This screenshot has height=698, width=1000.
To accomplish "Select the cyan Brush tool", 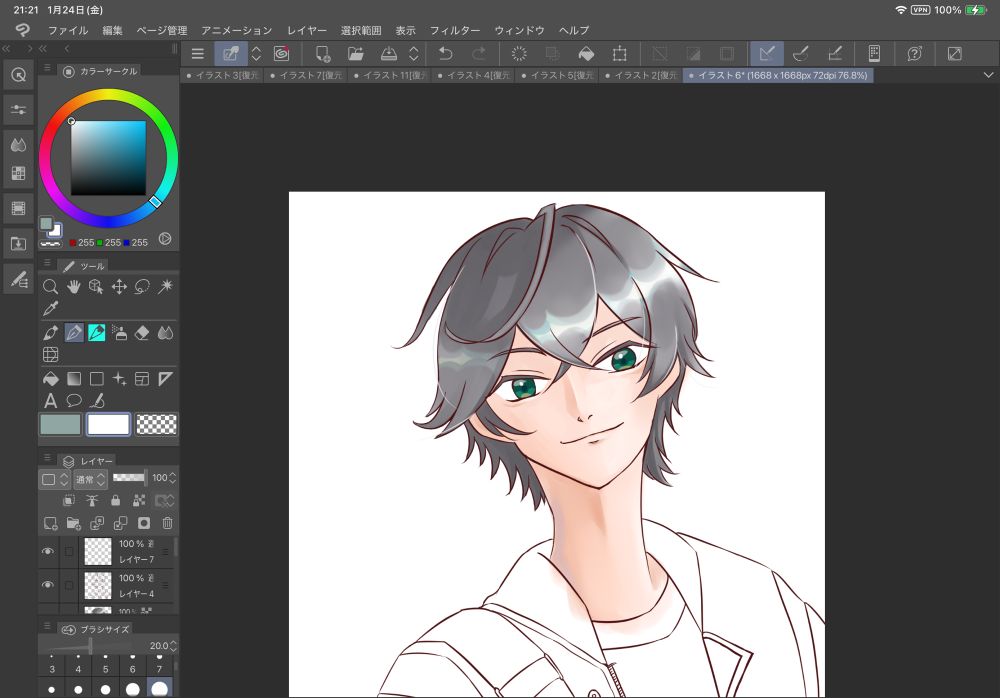I will pos(96,332).
